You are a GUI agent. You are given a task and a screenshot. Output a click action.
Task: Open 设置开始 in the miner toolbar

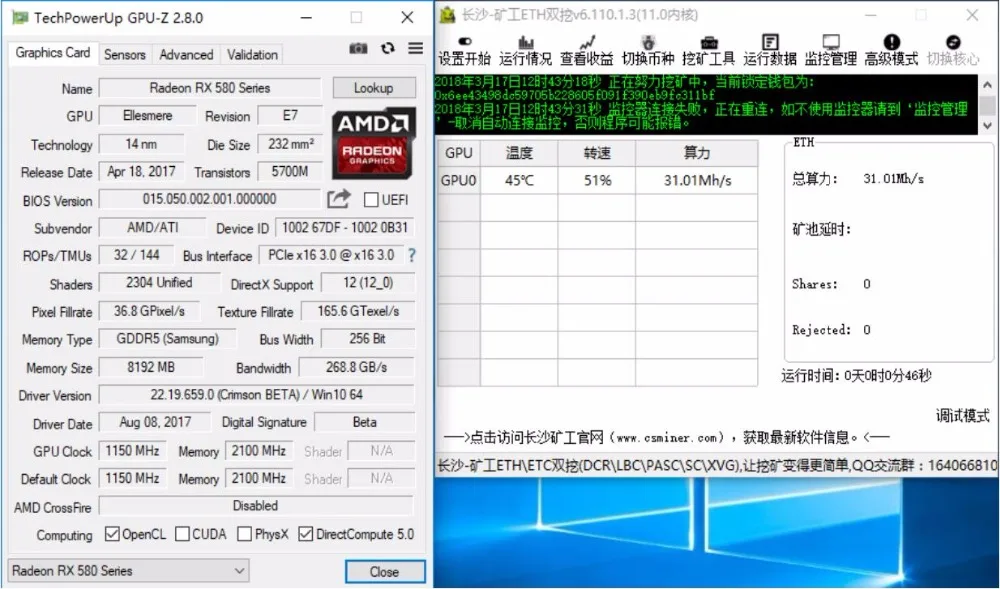(464, 51)
